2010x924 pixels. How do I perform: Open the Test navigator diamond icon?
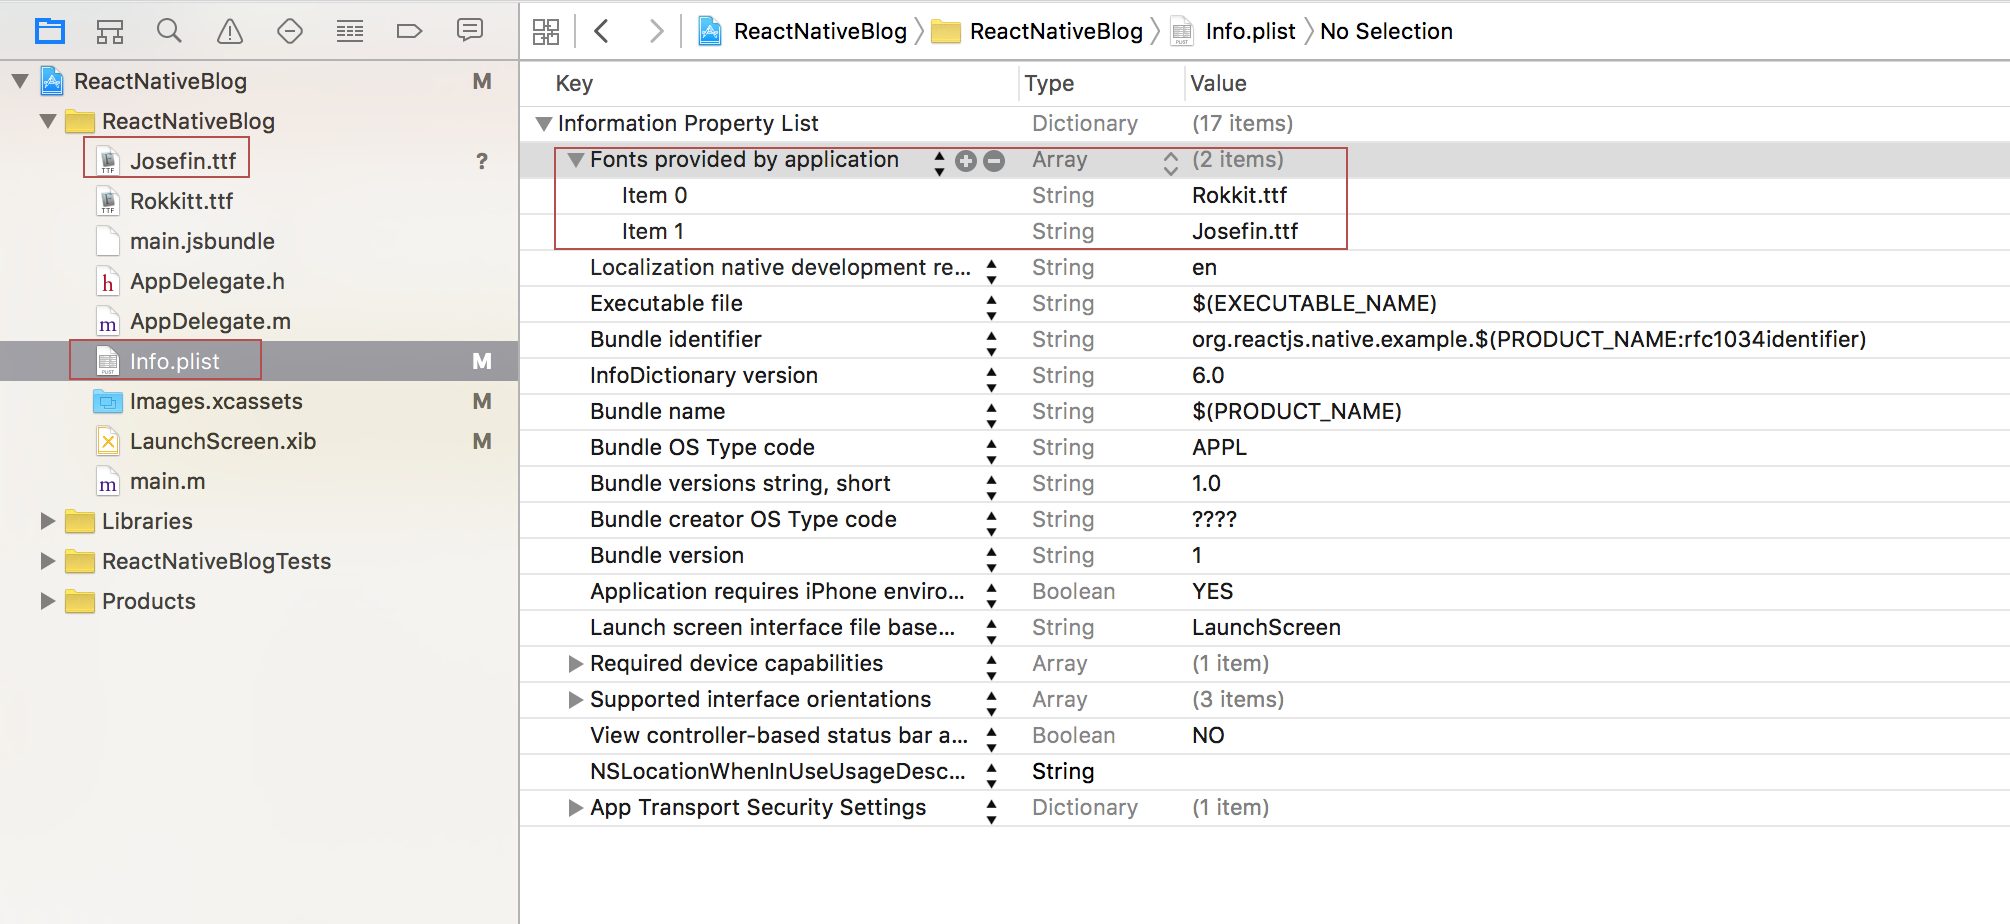click(290, 31)
